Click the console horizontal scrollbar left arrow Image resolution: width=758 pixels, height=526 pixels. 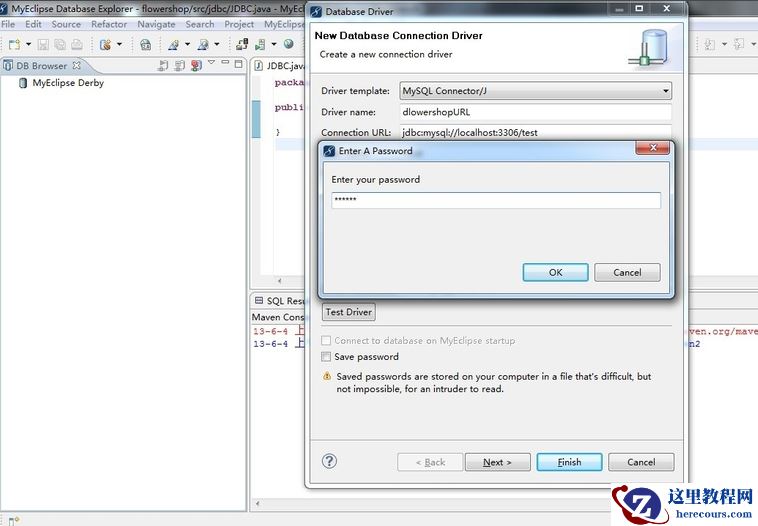pyautogui.click(x=258, y=503)
